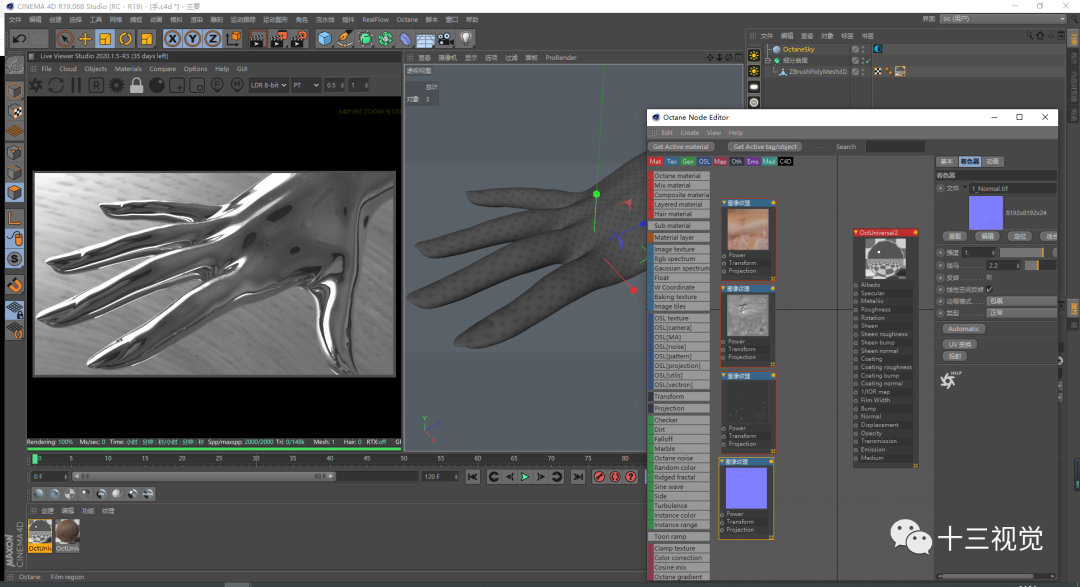Open the LDR 8-bit dropdown
This screenshot has width=1080, height=587.
268,85
